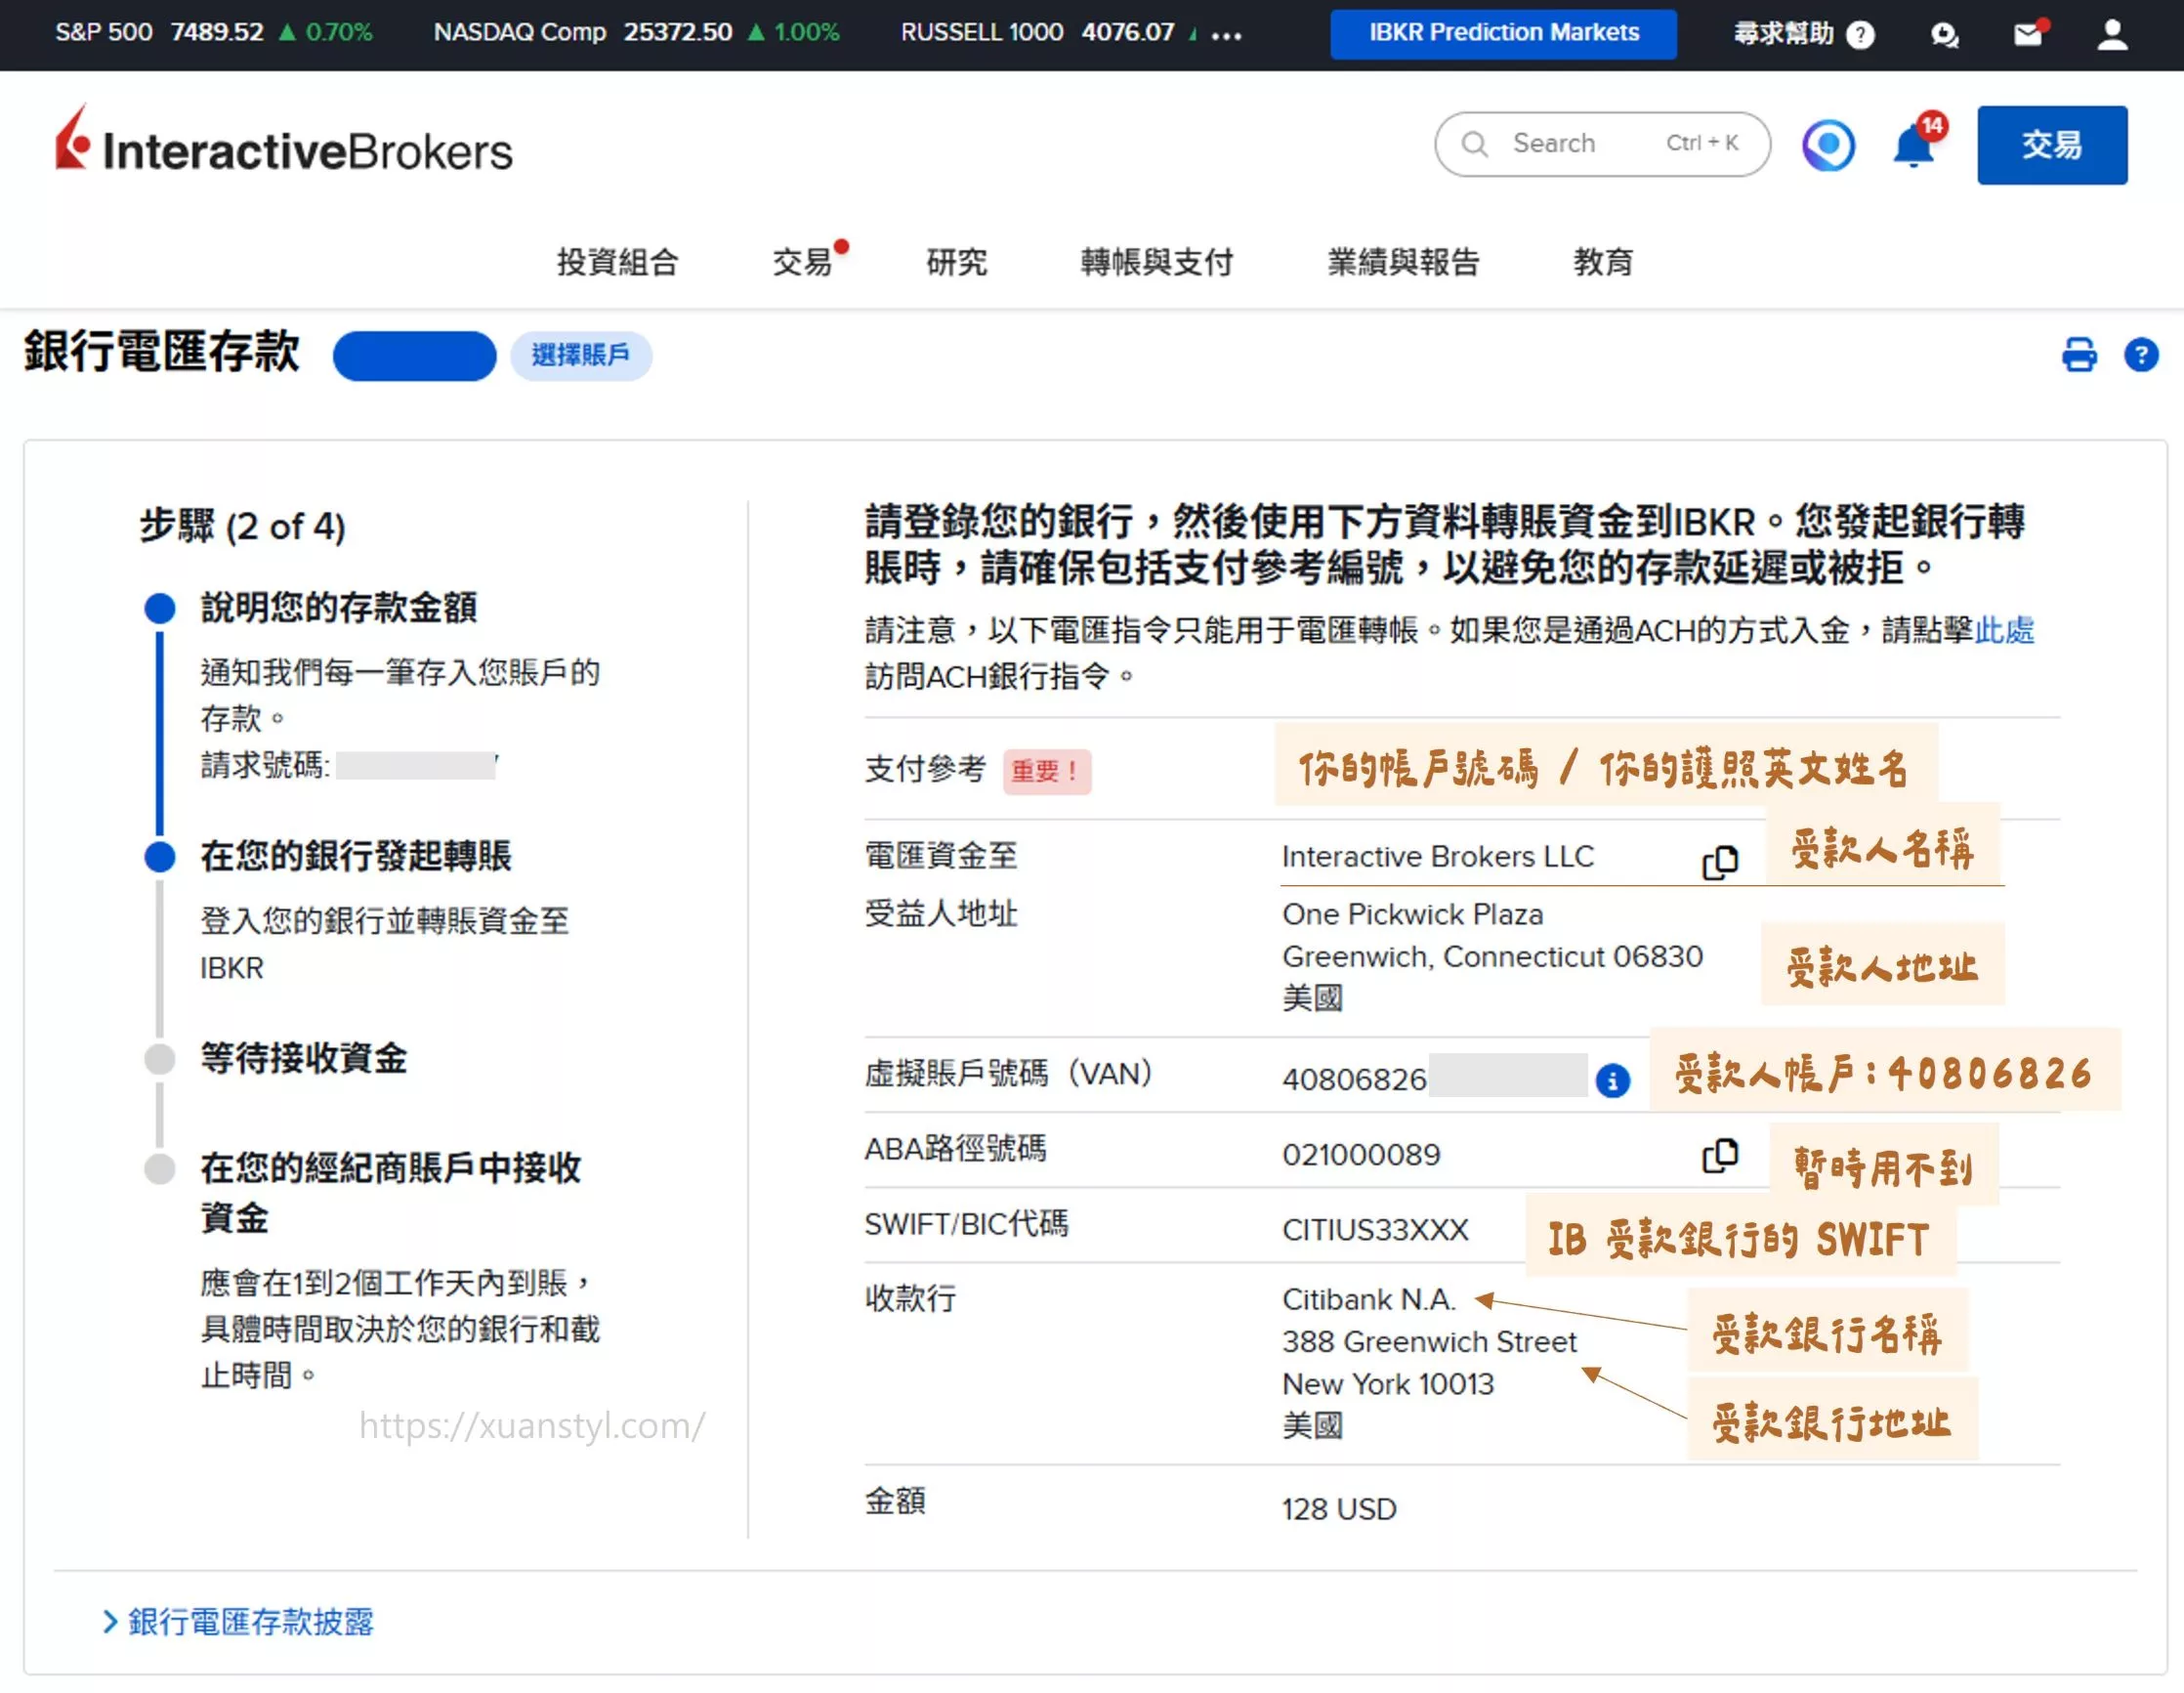
Task: Click the IBKR Prediction Markets button
Action: pyautogui.click(x=1503, y=33)
